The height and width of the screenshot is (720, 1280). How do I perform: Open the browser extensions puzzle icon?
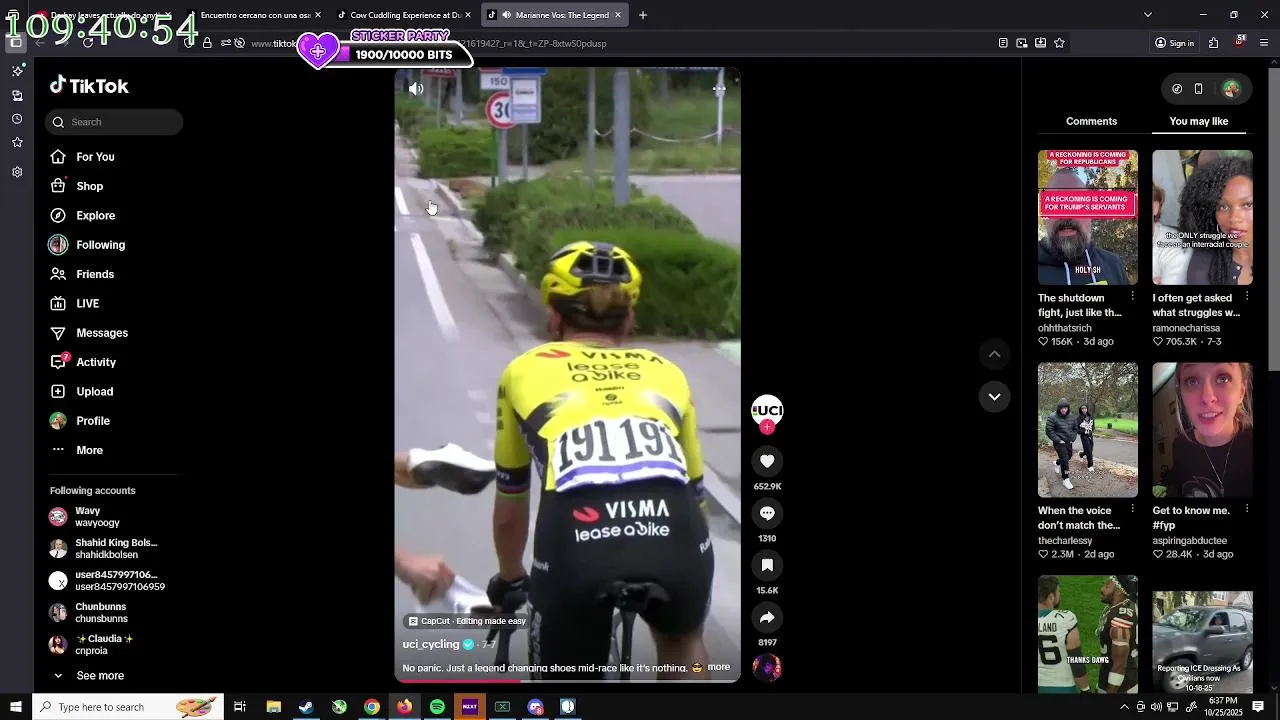(x=1213, y=43)
